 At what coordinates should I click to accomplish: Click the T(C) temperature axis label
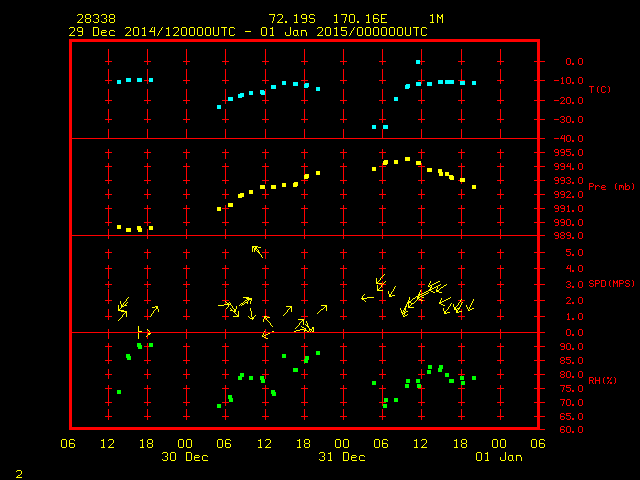click(x=599, y=90)
